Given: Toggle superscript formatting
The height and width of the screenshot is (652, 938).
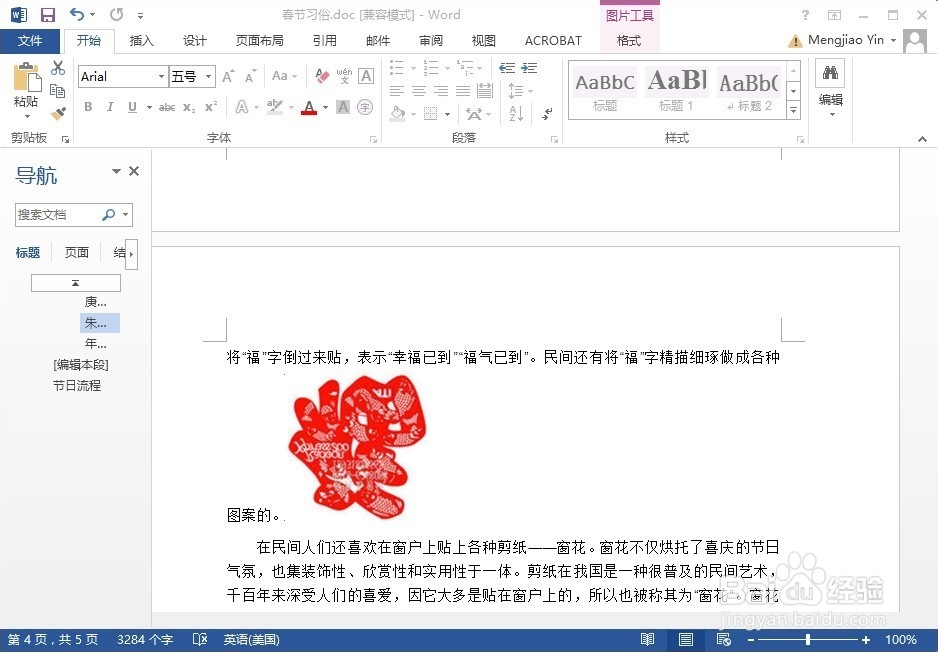Looking at the screenshot, I should pos(211,107).
